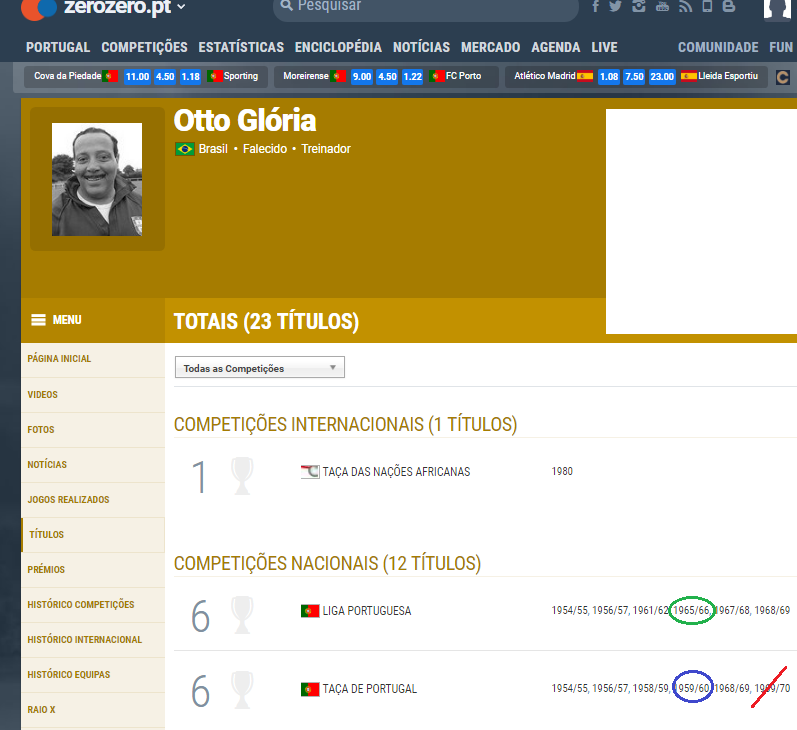The image size is (797, 730).
Task: Click the trophy icon beside Liga Portuguesa count
Action: tap(242, 615)
